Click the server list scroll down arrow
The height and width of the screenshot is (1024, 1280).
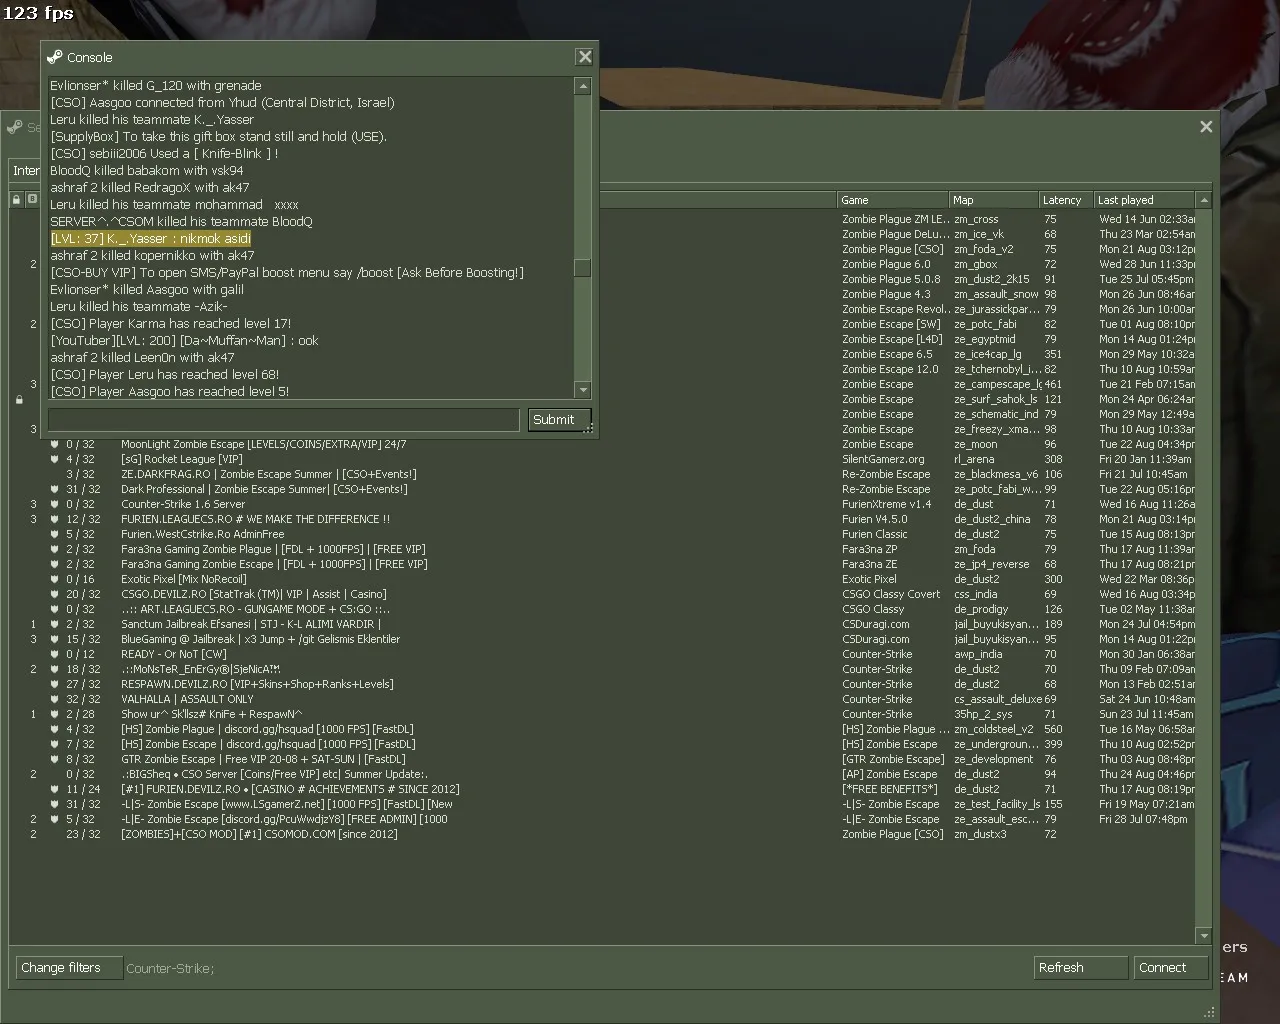tap(1204, 935)
